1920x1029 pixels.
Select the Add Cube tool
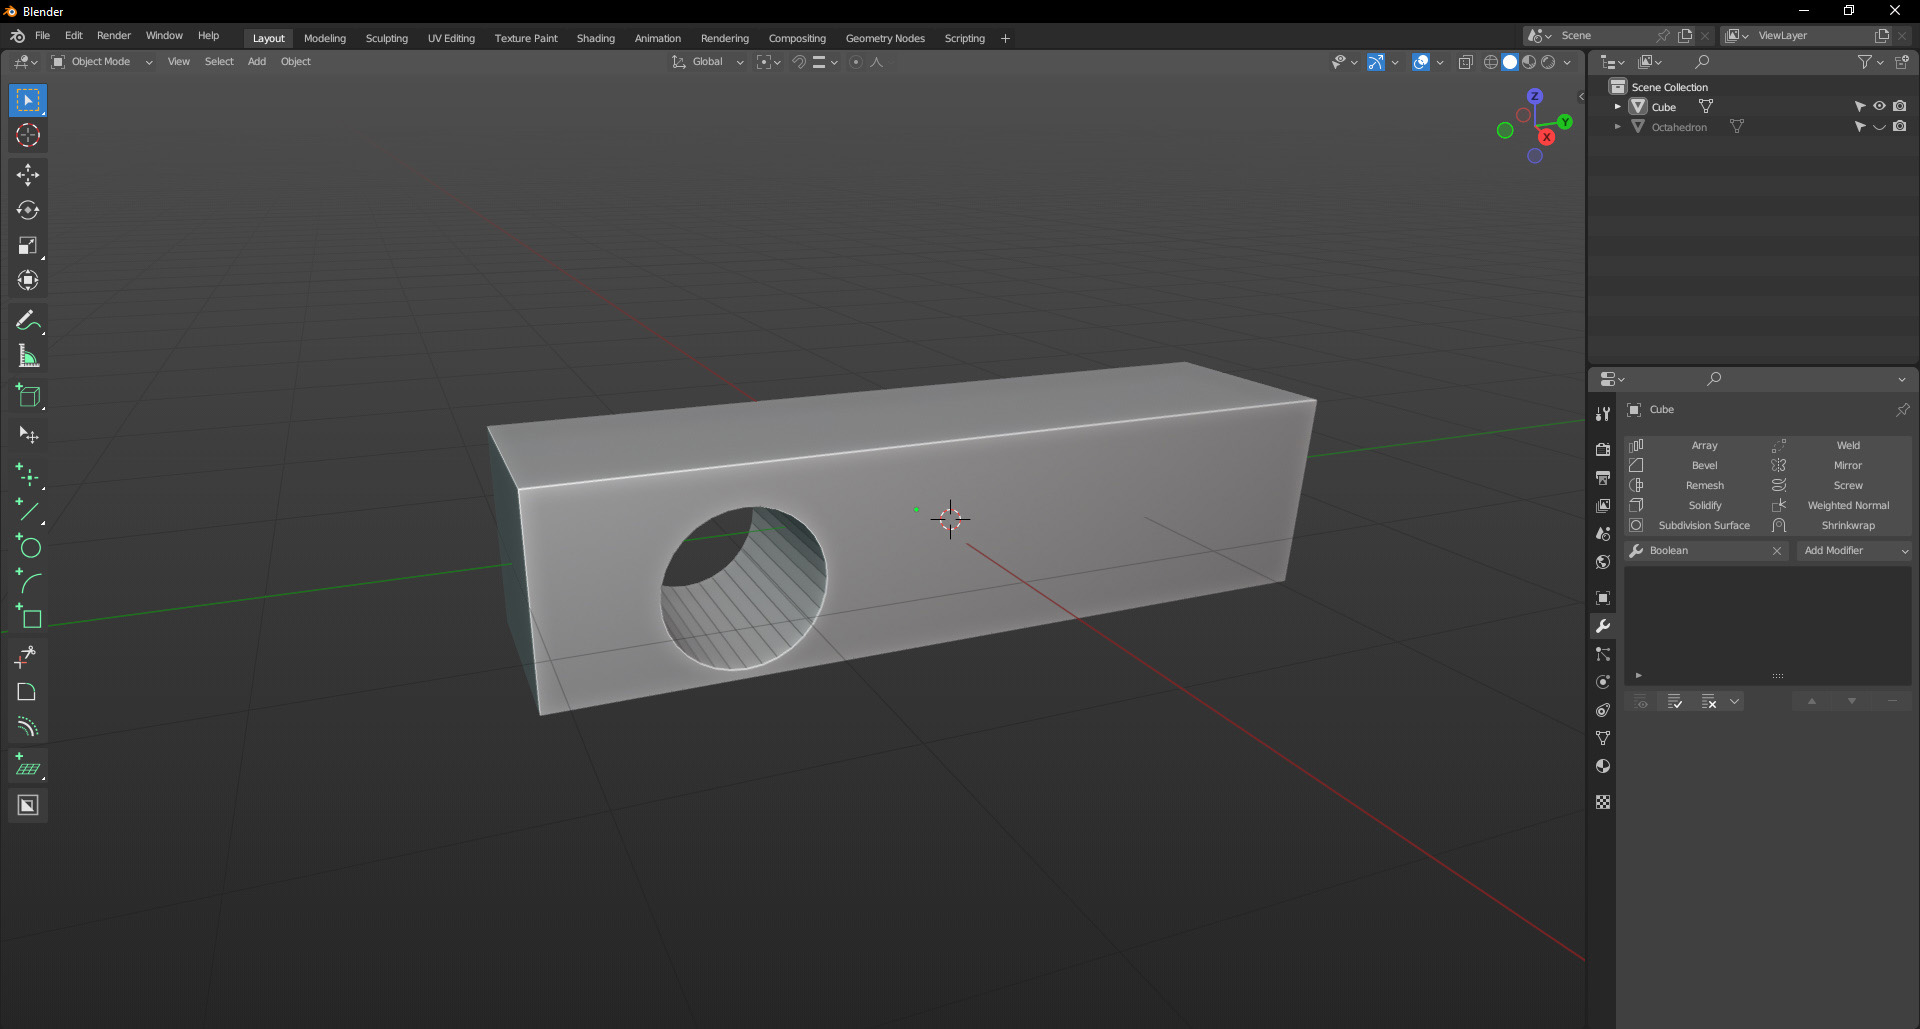[x=28, y=396]
